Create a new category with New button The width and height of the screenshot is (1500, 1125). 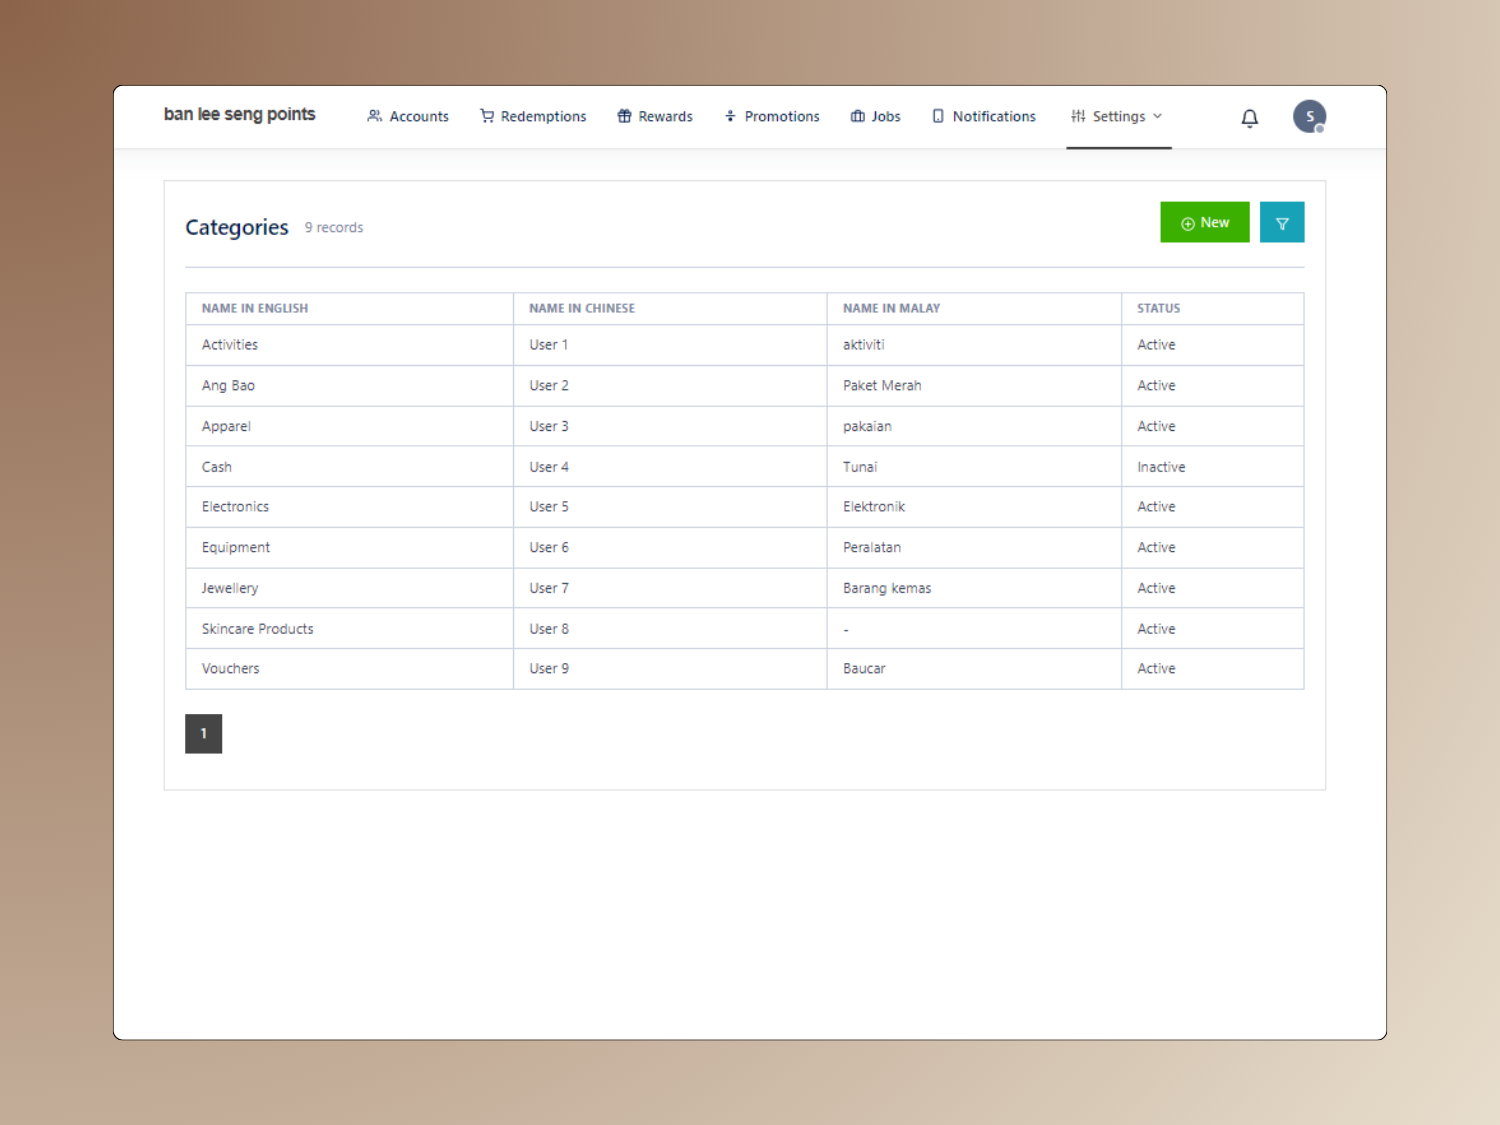click(1204, 223)
